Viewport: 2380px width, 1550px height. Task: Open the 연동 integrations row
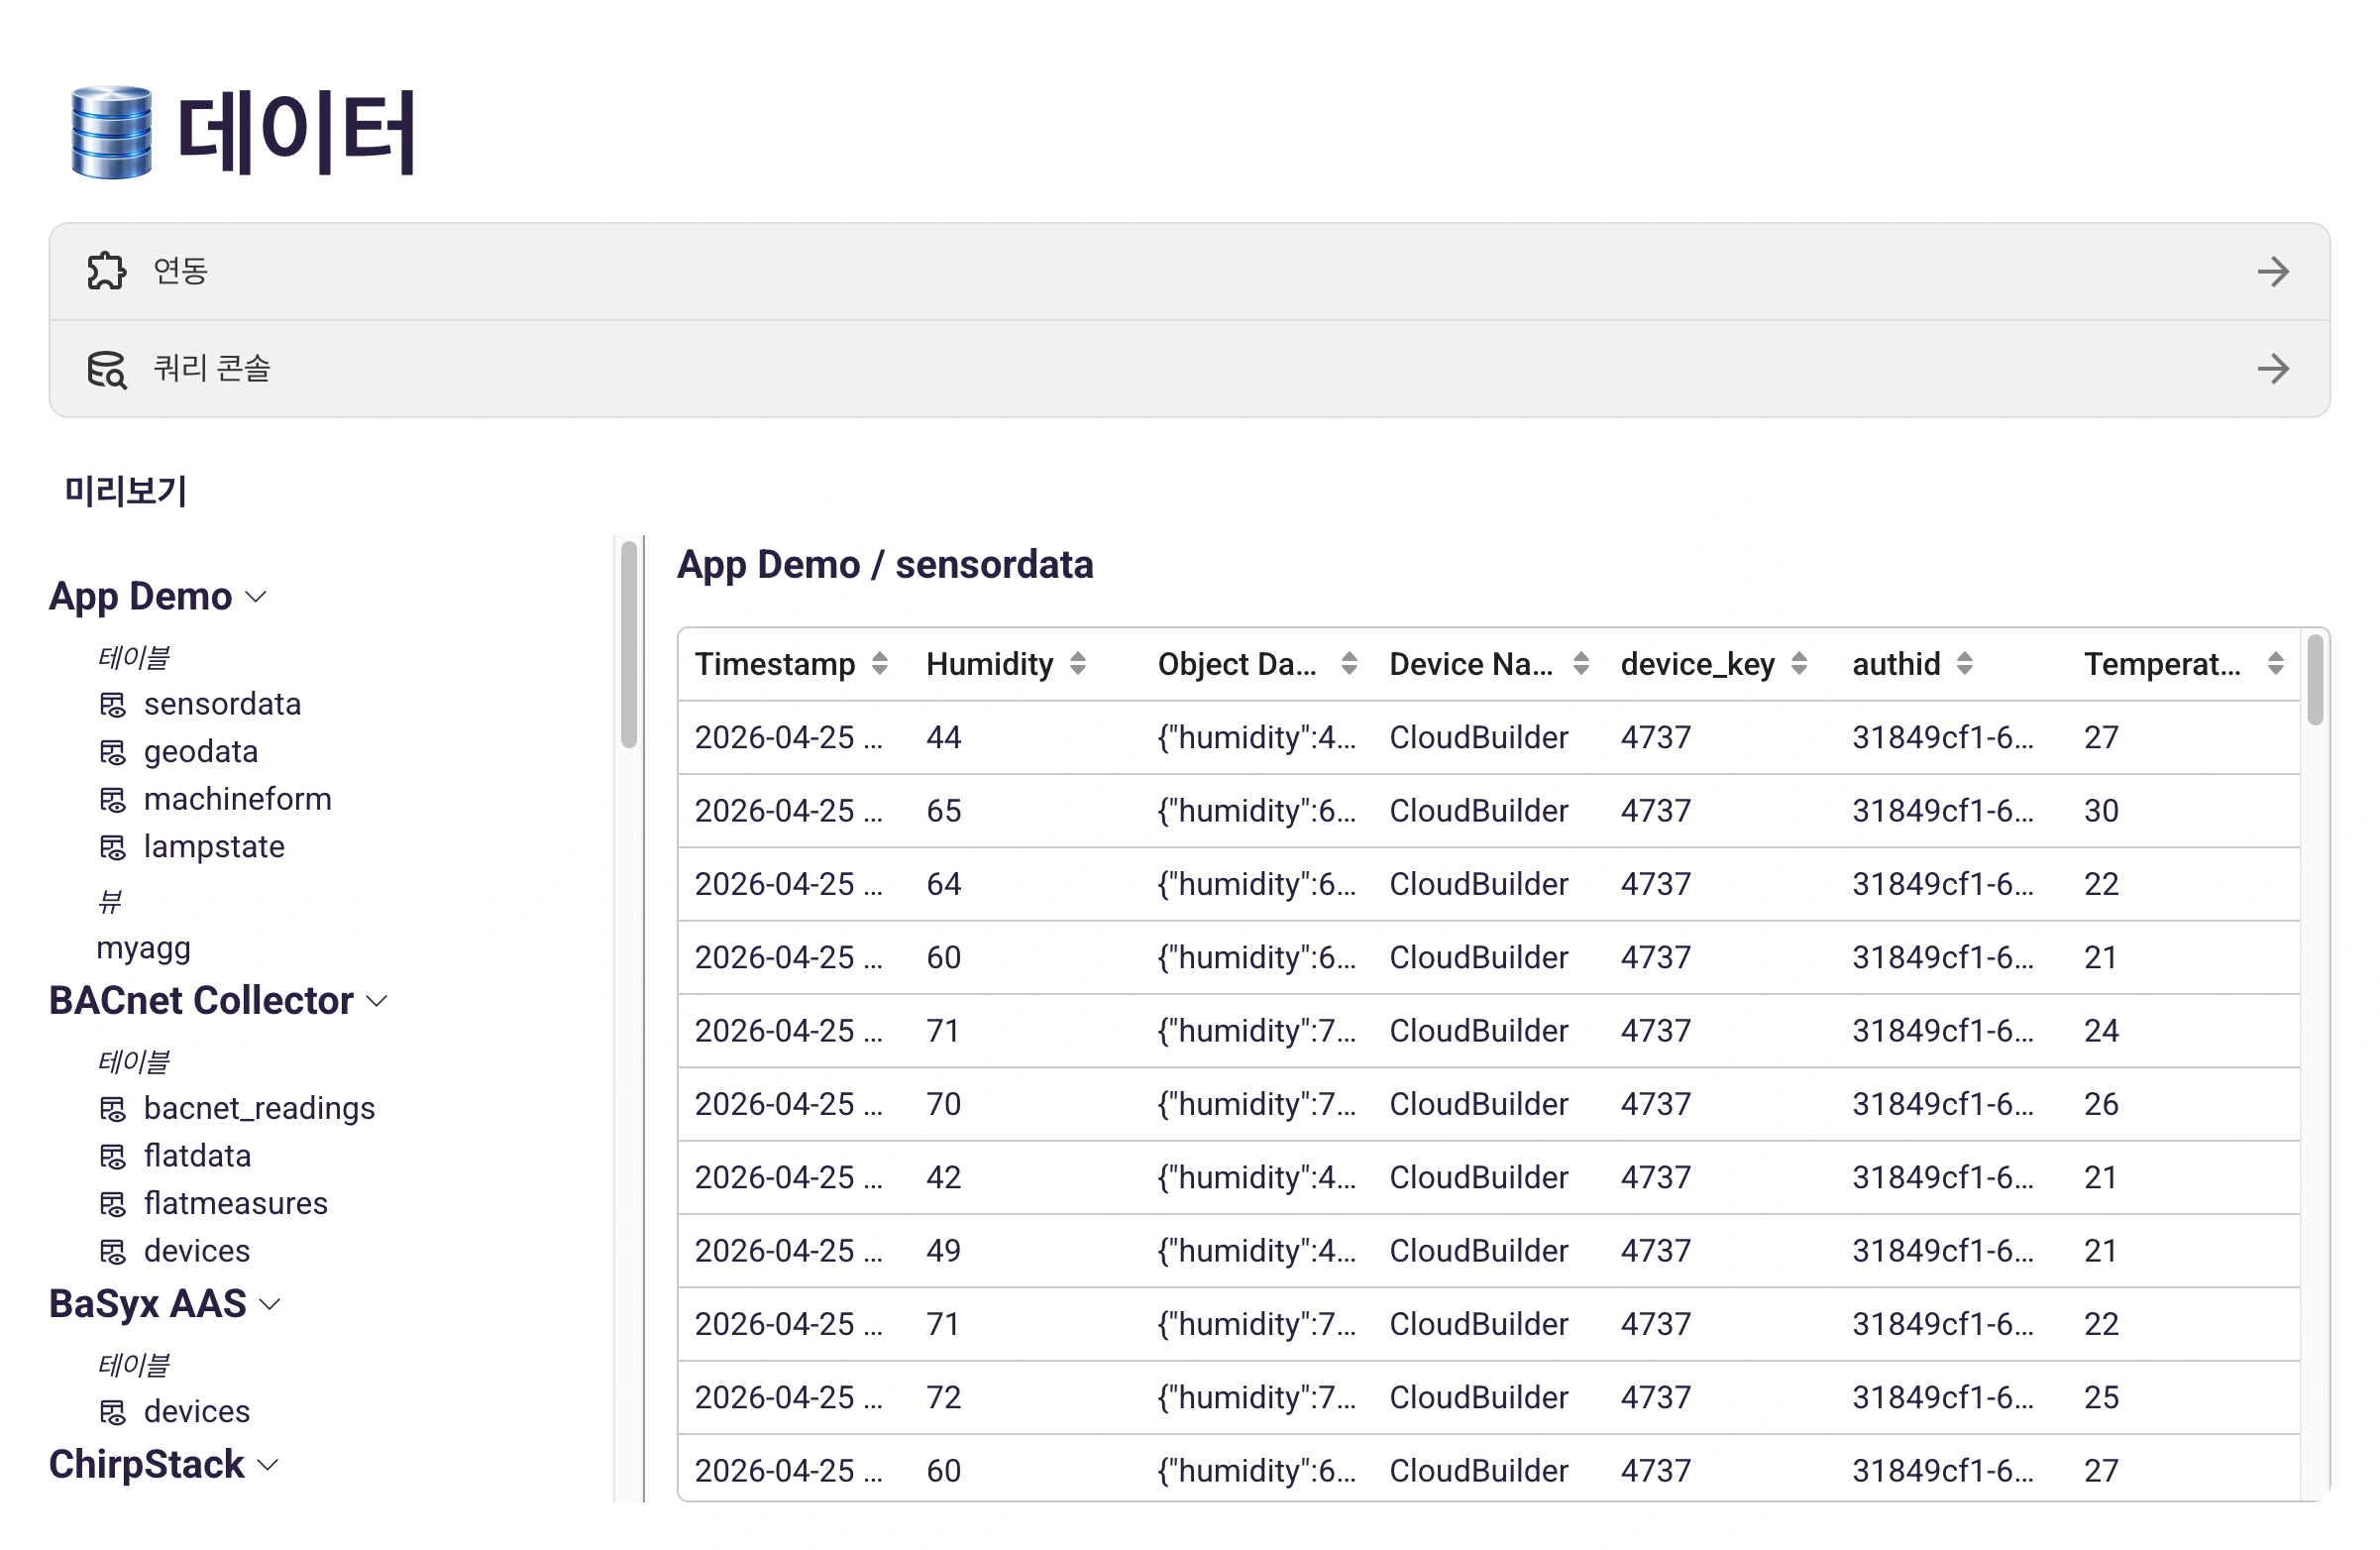tap(1189, 271)
